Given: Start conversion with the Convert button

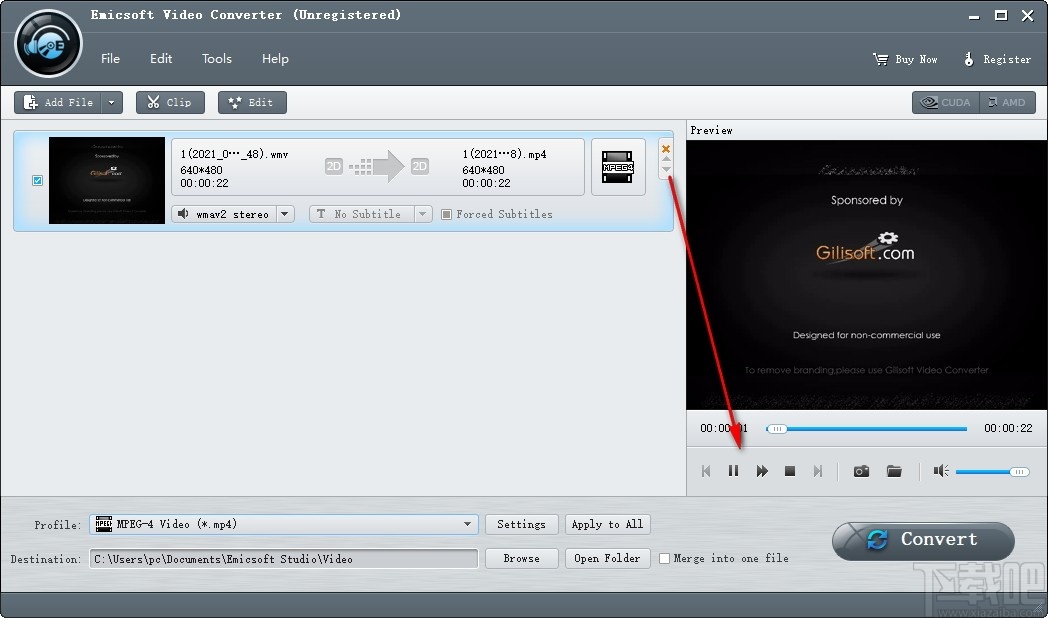Looking at the screenshot, I should point(922,540).
